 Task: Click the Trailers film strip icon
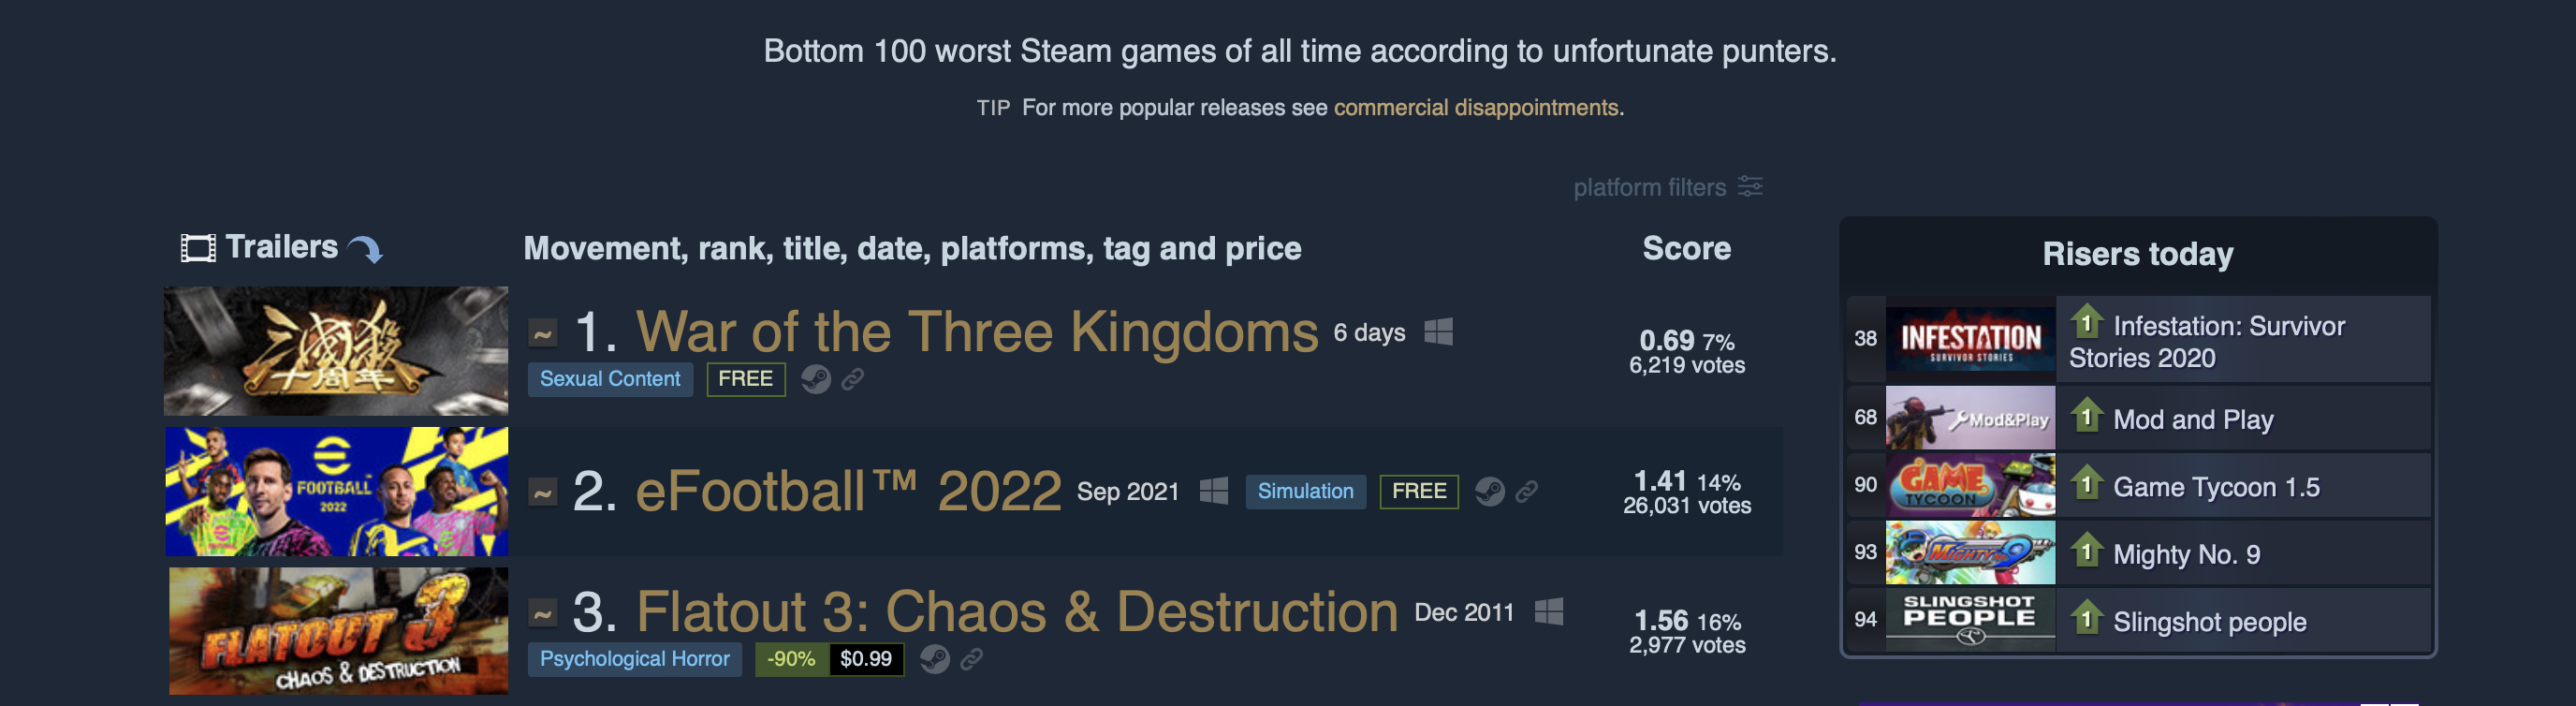coord(198,248)
